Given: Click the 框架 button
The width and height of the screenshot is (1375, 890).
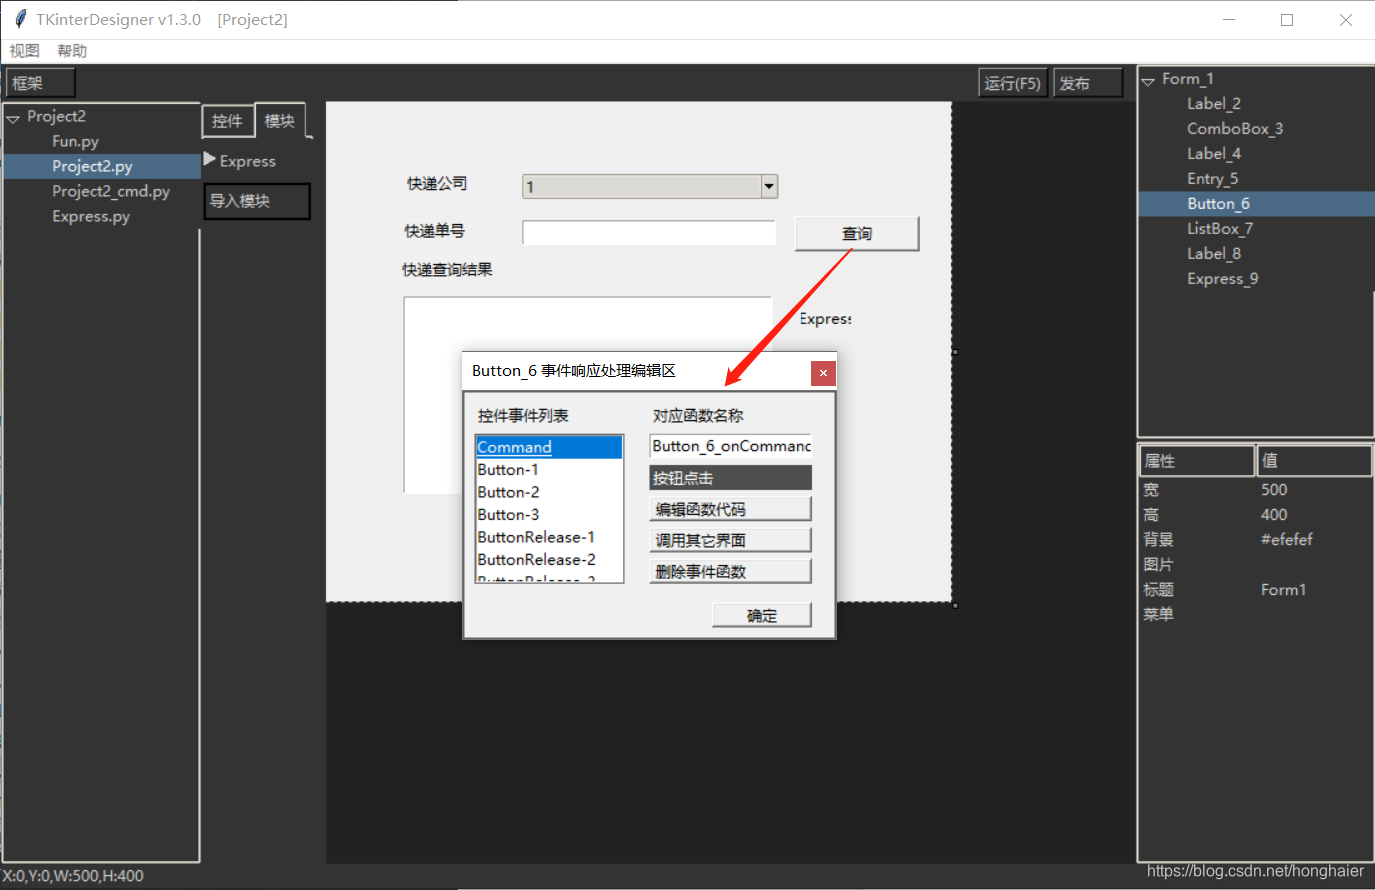Looking at the screenshot, I should pyautogui.click(x=40, y=83).
